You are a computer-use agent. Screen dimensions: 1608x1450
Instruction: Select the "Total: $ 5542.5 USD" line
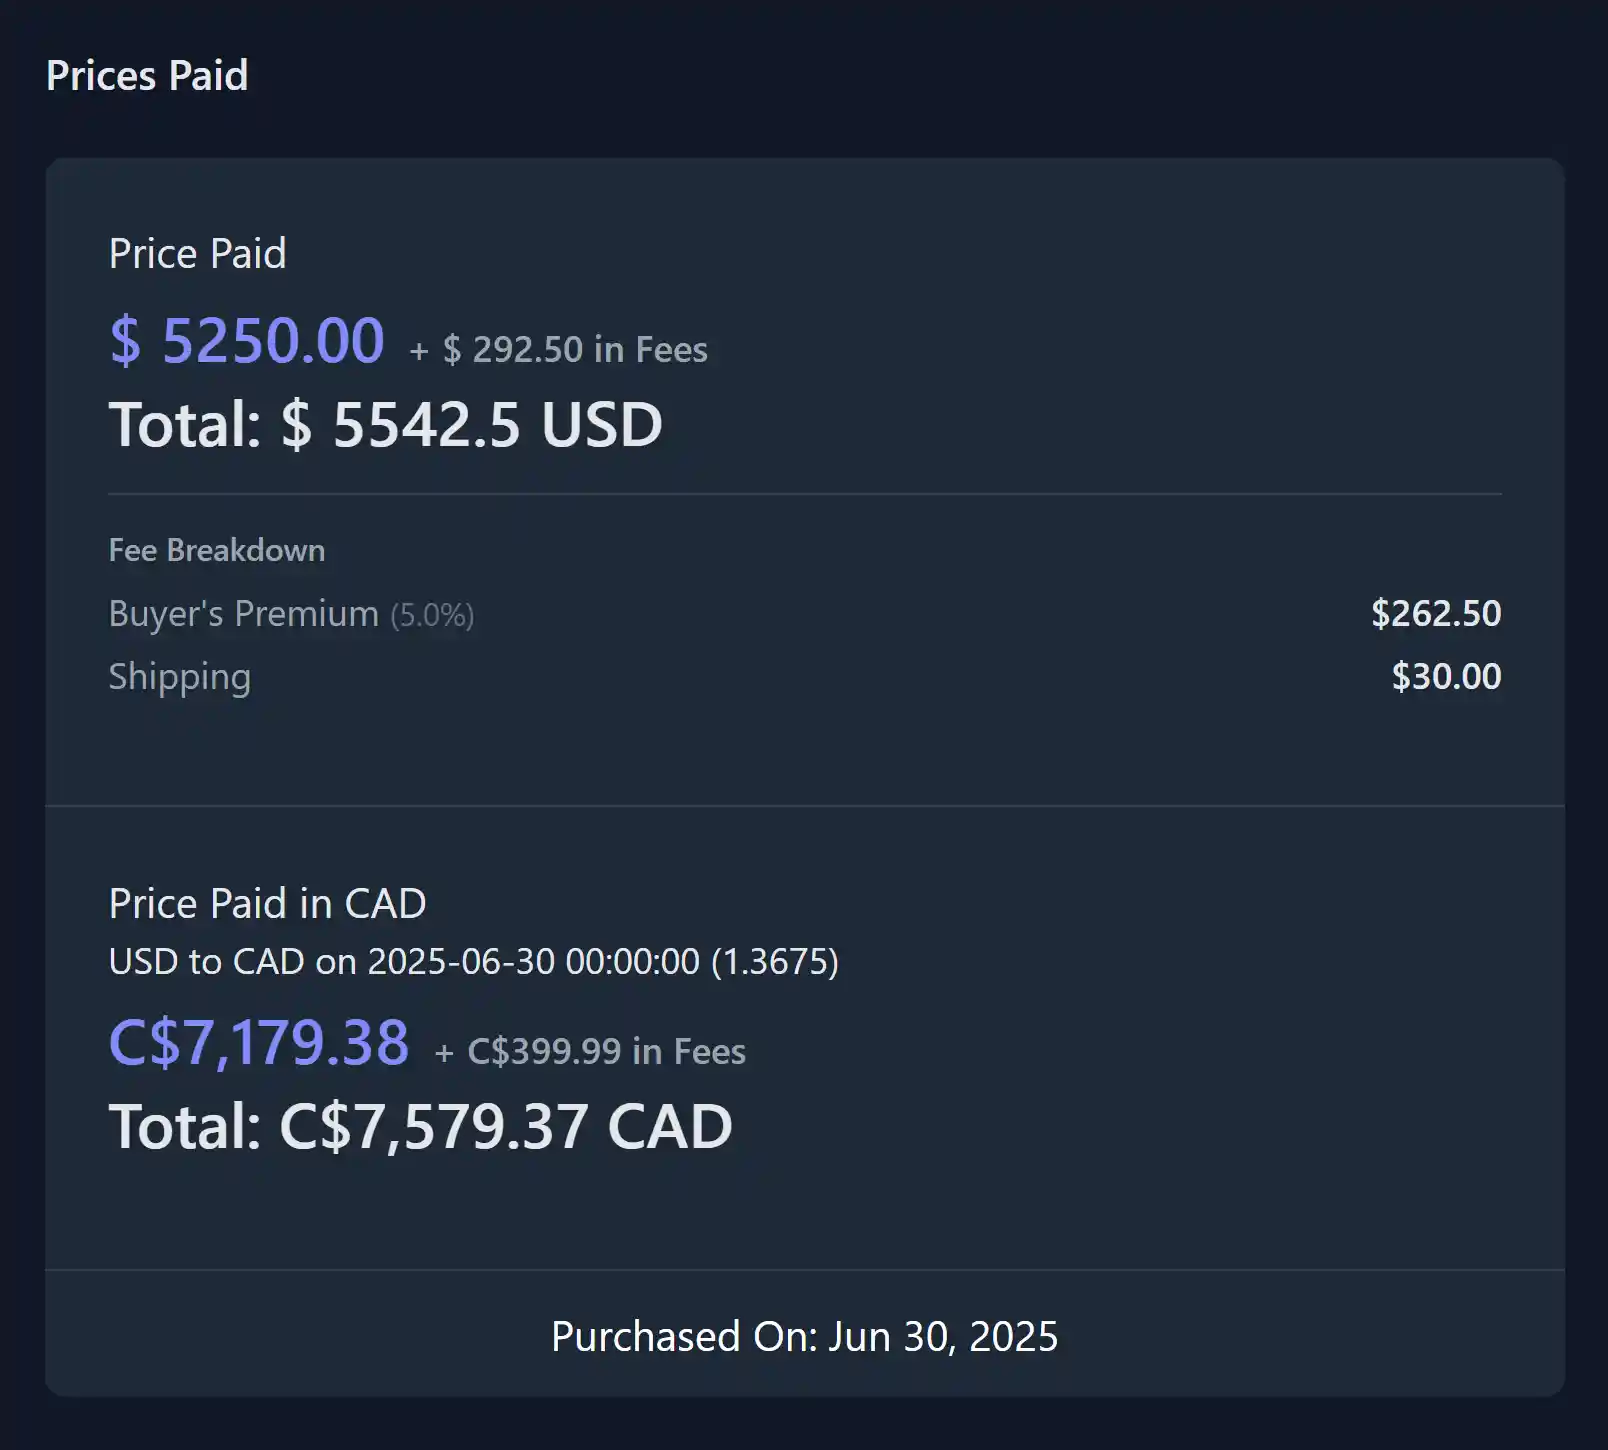click(385, 425)
